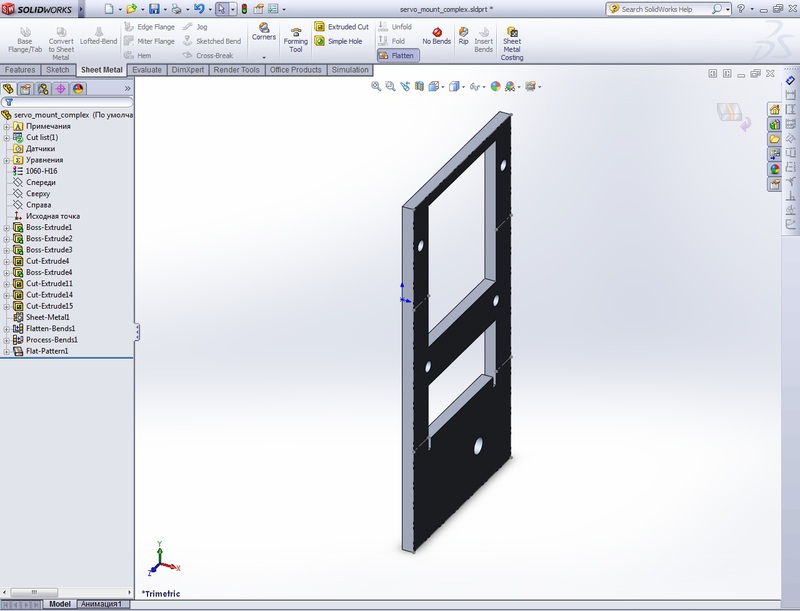The height and width of the screenshot is (611, 800).
Task: Select the Miter Flange tool
Action: pos(149,41)
